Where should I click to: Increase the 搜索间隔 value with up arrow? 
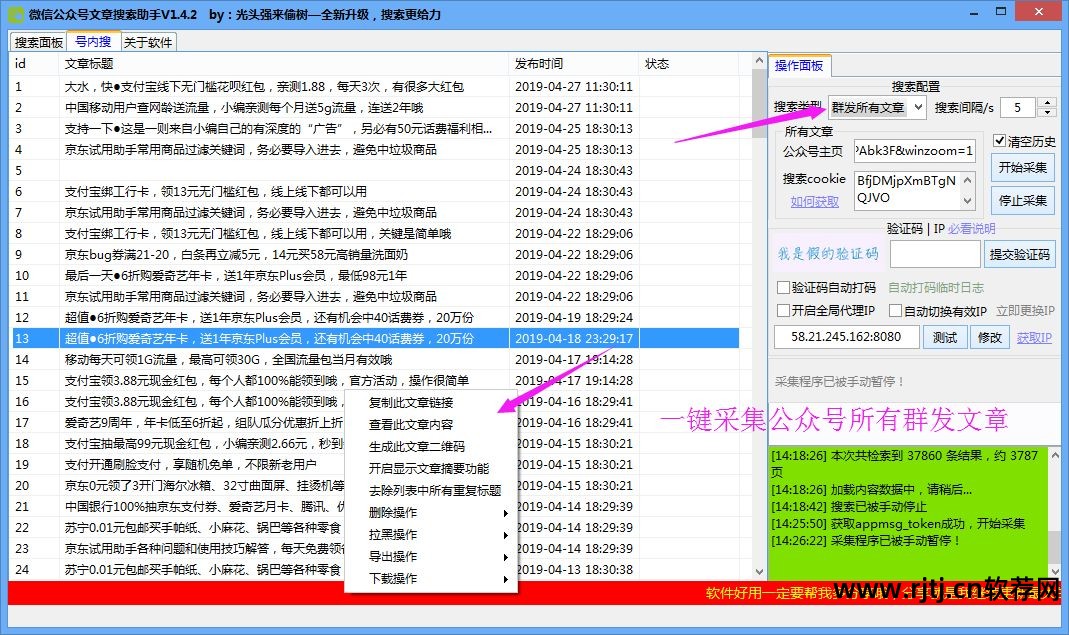[x=1047, y=102]
